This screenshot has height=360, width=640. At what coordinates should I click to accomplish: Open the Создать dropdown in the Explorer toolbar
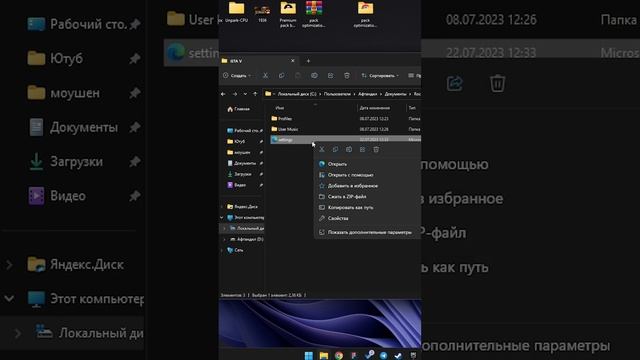click(237, 76)
